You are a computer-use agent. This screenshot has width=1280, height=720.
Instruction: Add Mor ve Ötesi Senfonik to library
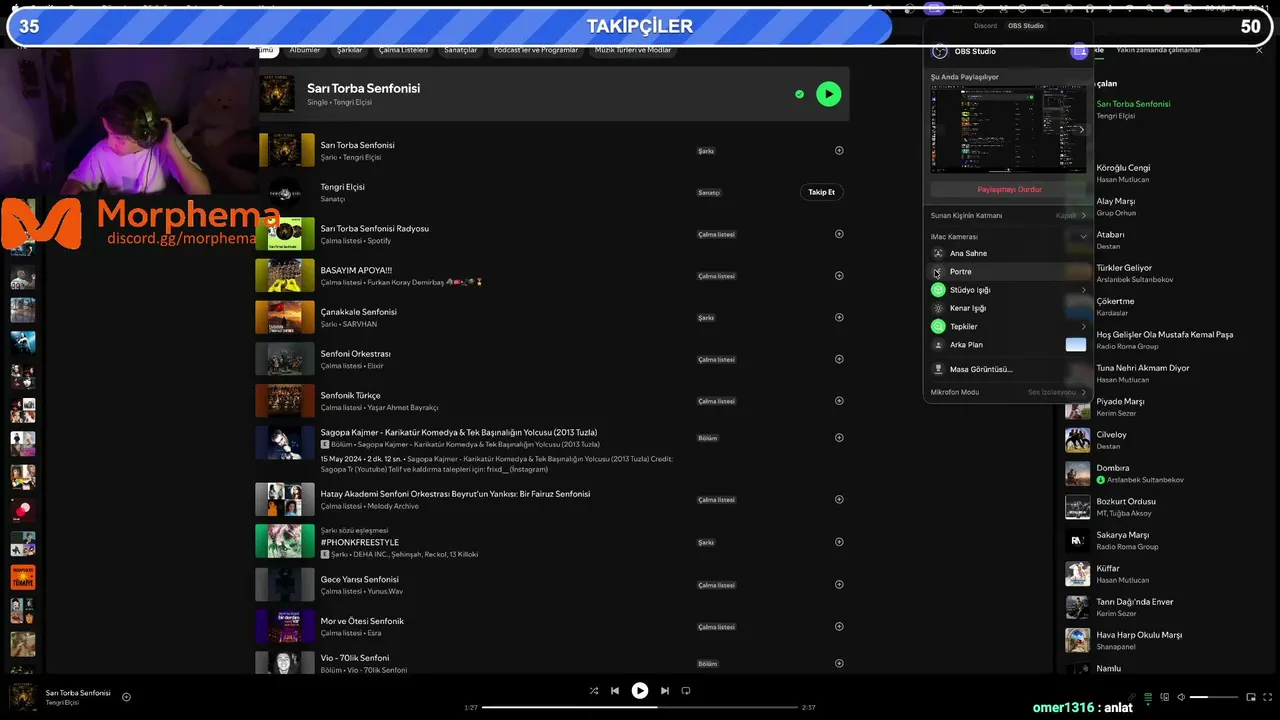[x=839, y=627]
